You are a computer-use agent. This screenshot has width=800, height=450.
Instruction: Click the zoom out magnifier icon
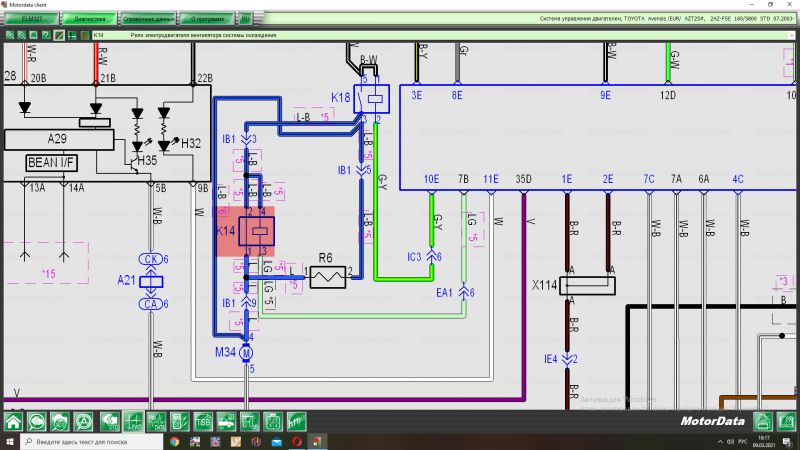[22, 35]
